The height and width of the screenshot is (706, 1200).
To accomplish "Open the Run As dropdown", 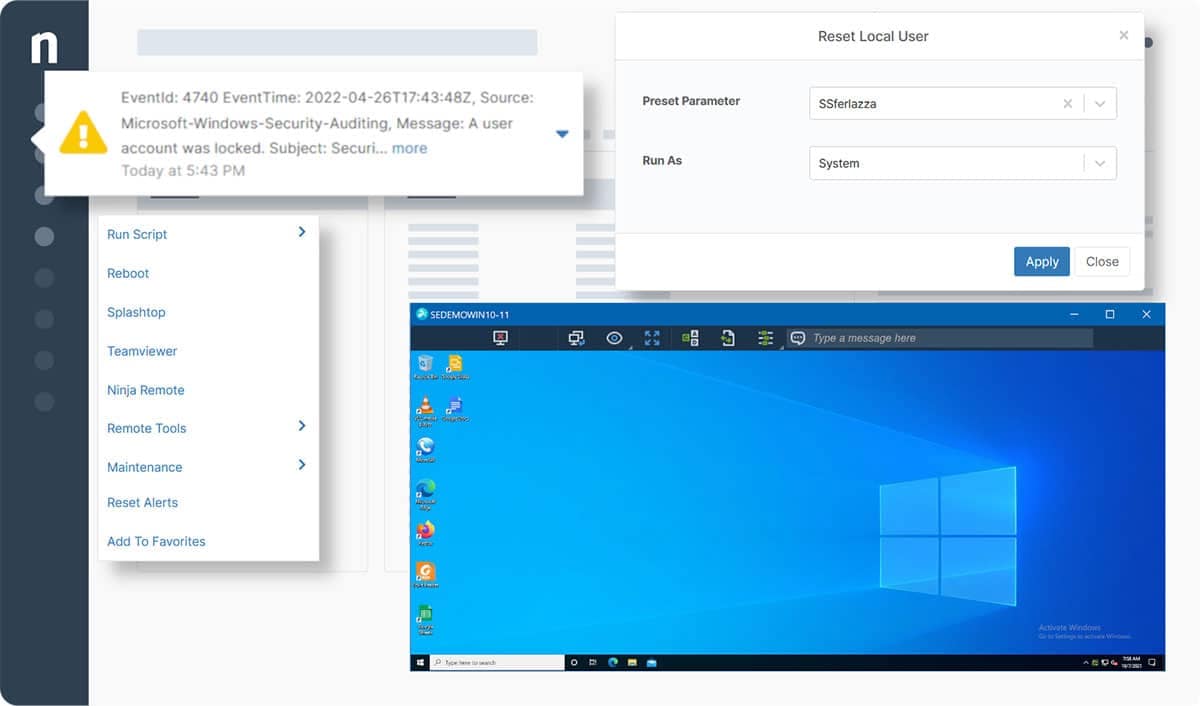I will click(1098, 162).
